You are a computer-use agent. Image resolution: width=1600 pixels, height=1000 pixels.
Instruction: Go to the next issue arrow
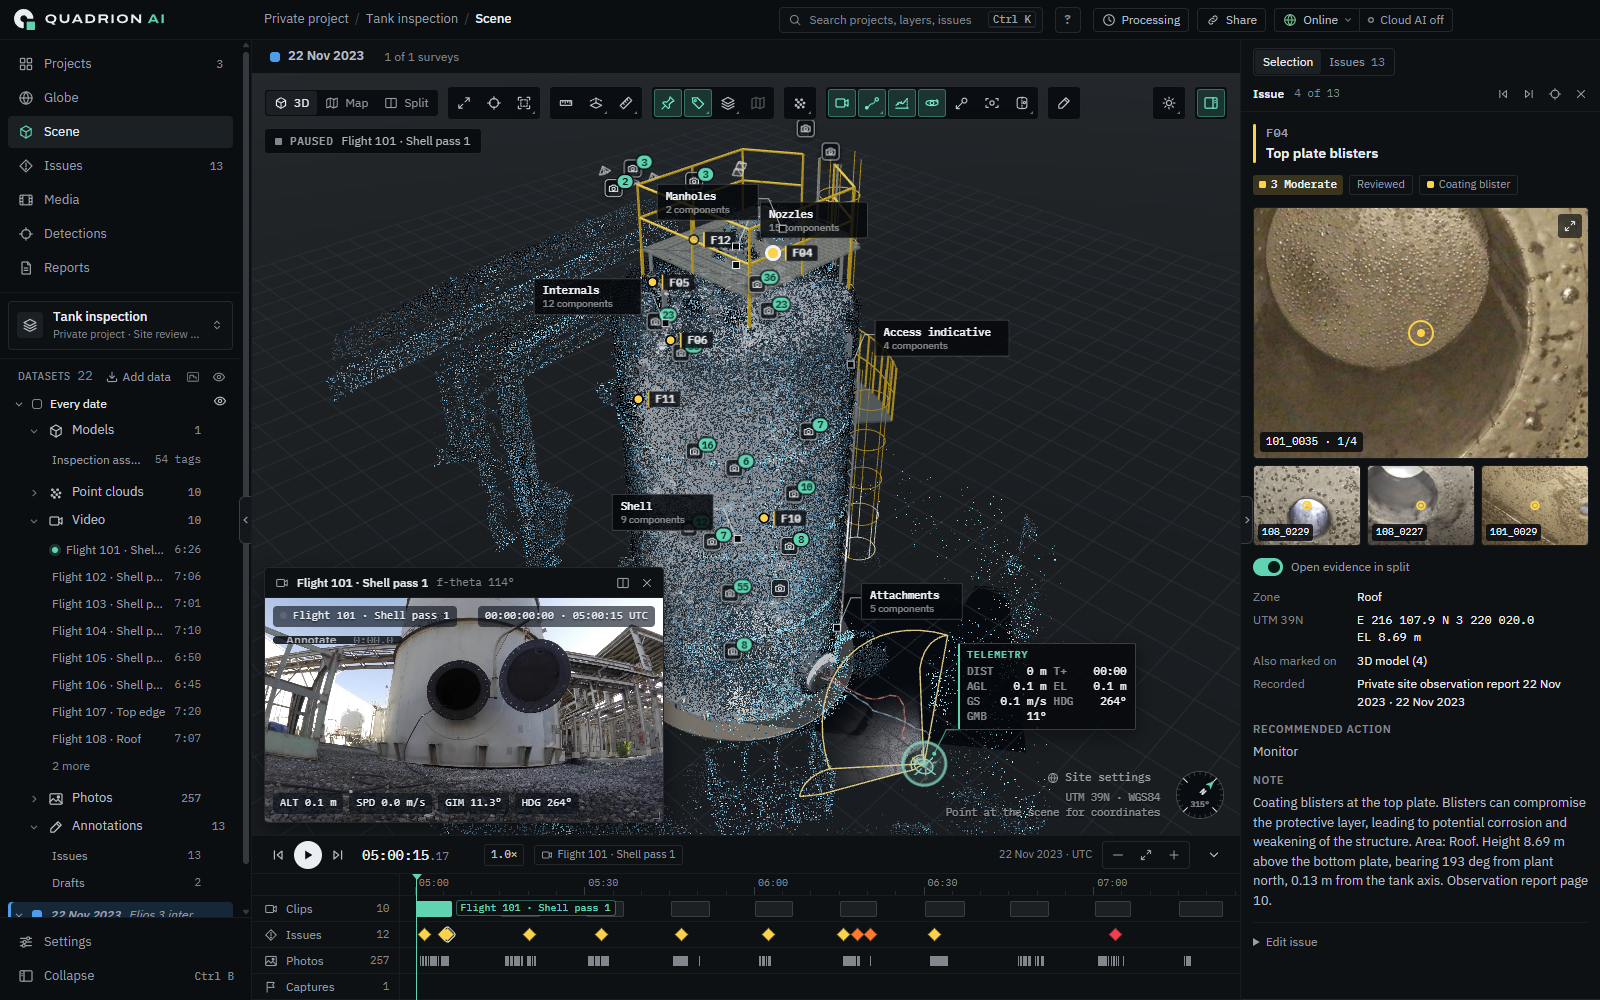1528,94
